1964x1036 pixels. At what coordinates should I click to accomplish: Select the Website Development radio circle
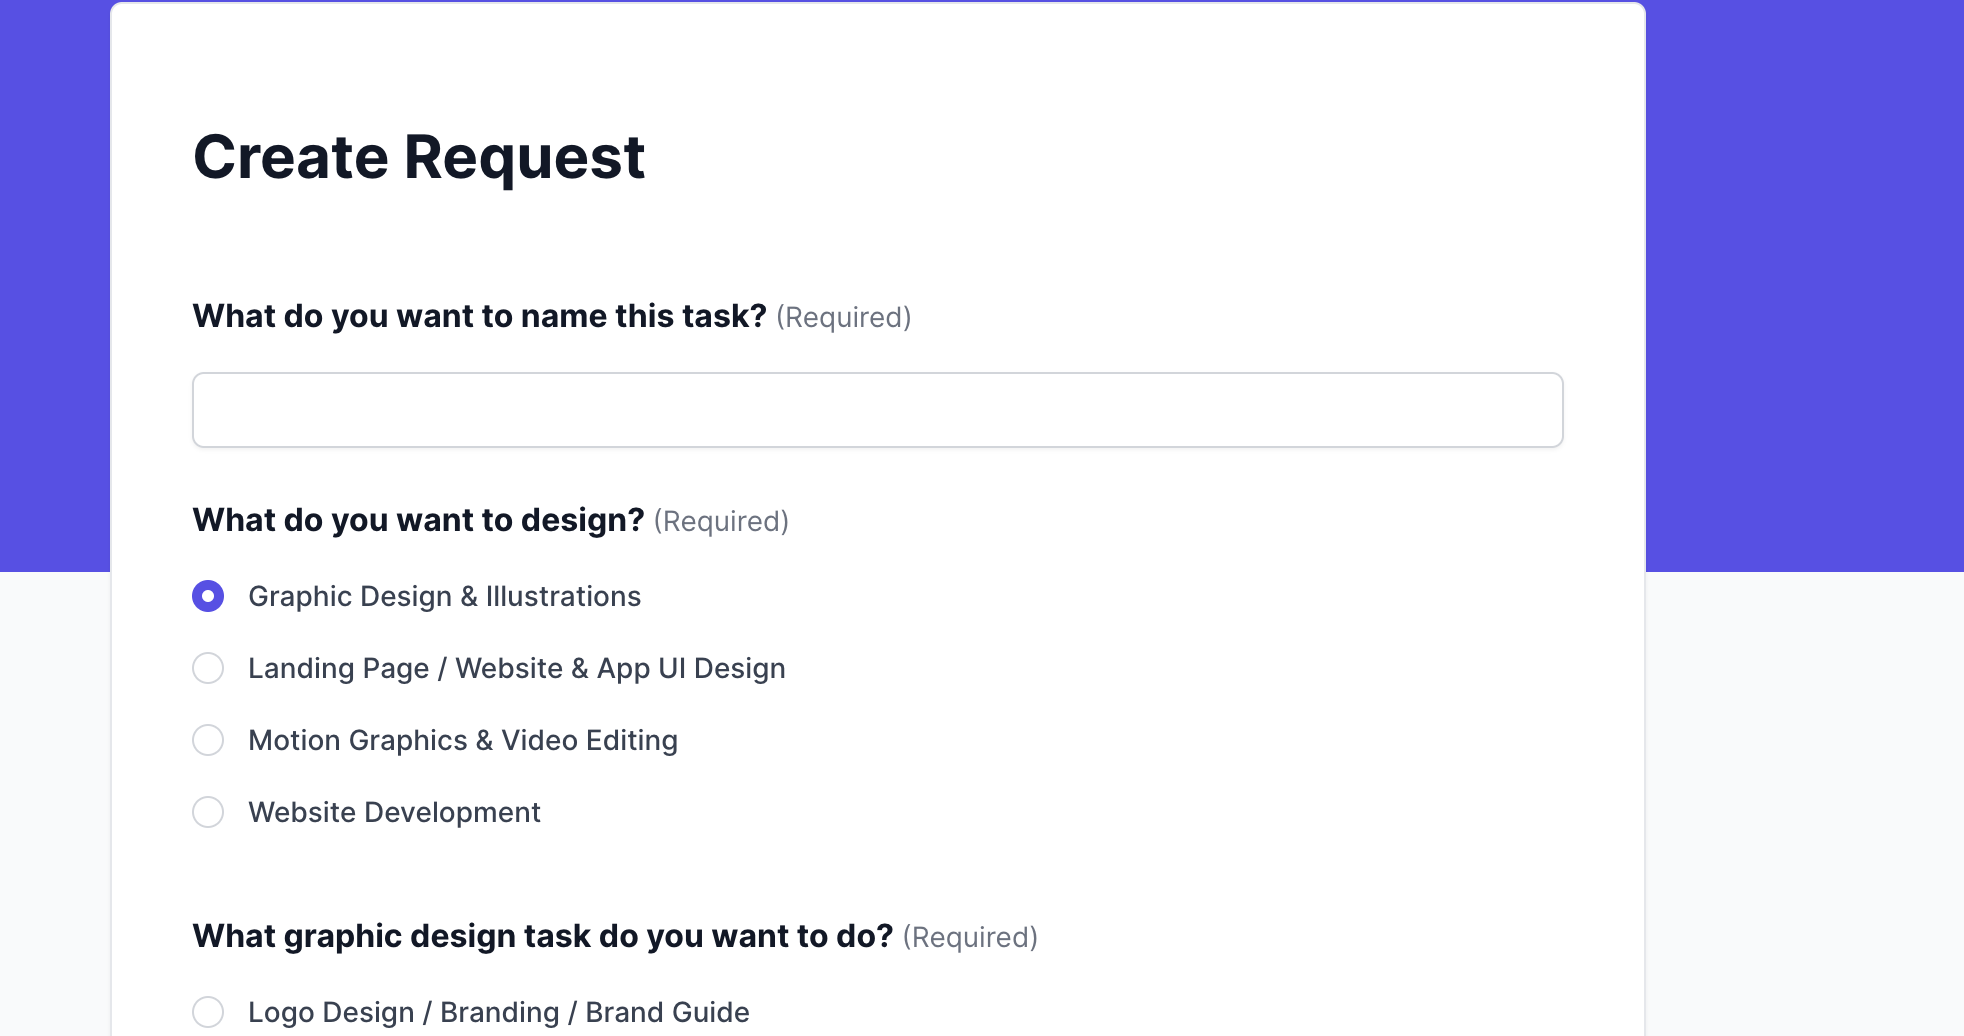pyautogui.click(x=208, y=812)
